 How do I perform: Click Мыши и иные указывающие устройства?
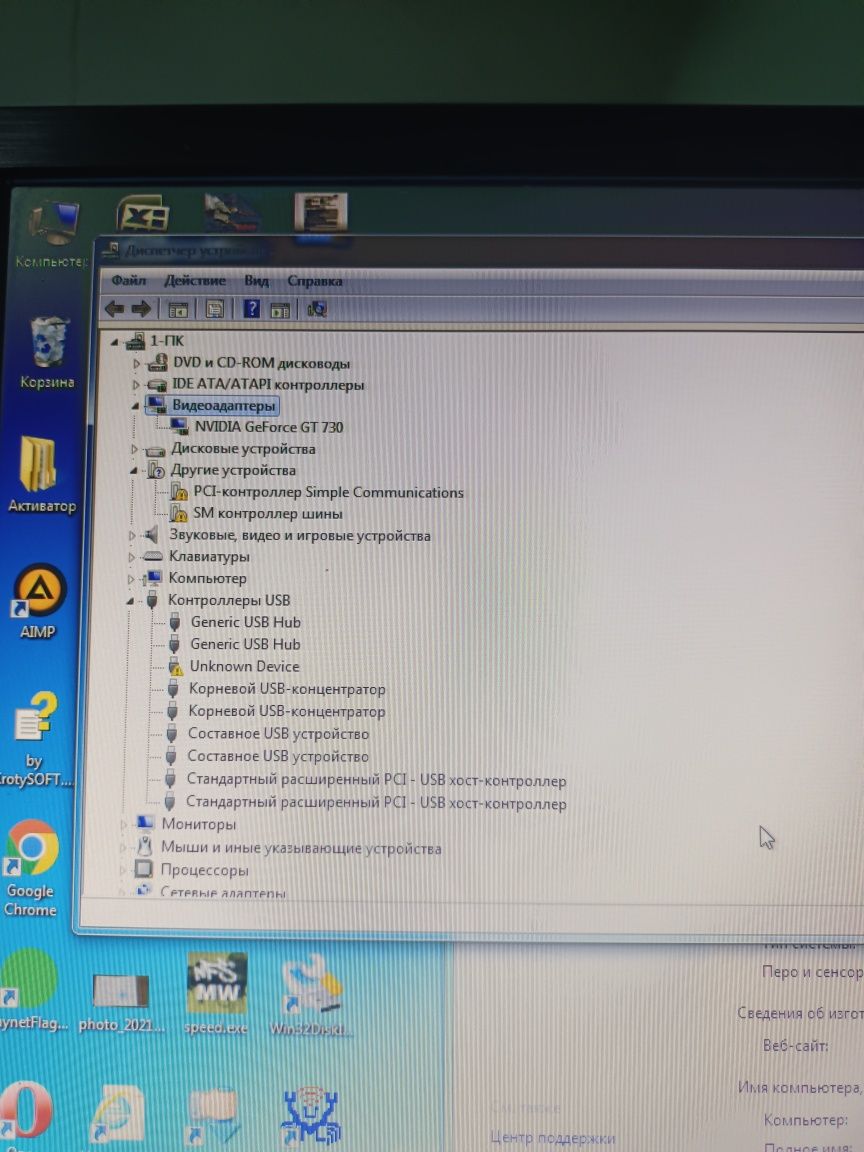coord(301,848)
